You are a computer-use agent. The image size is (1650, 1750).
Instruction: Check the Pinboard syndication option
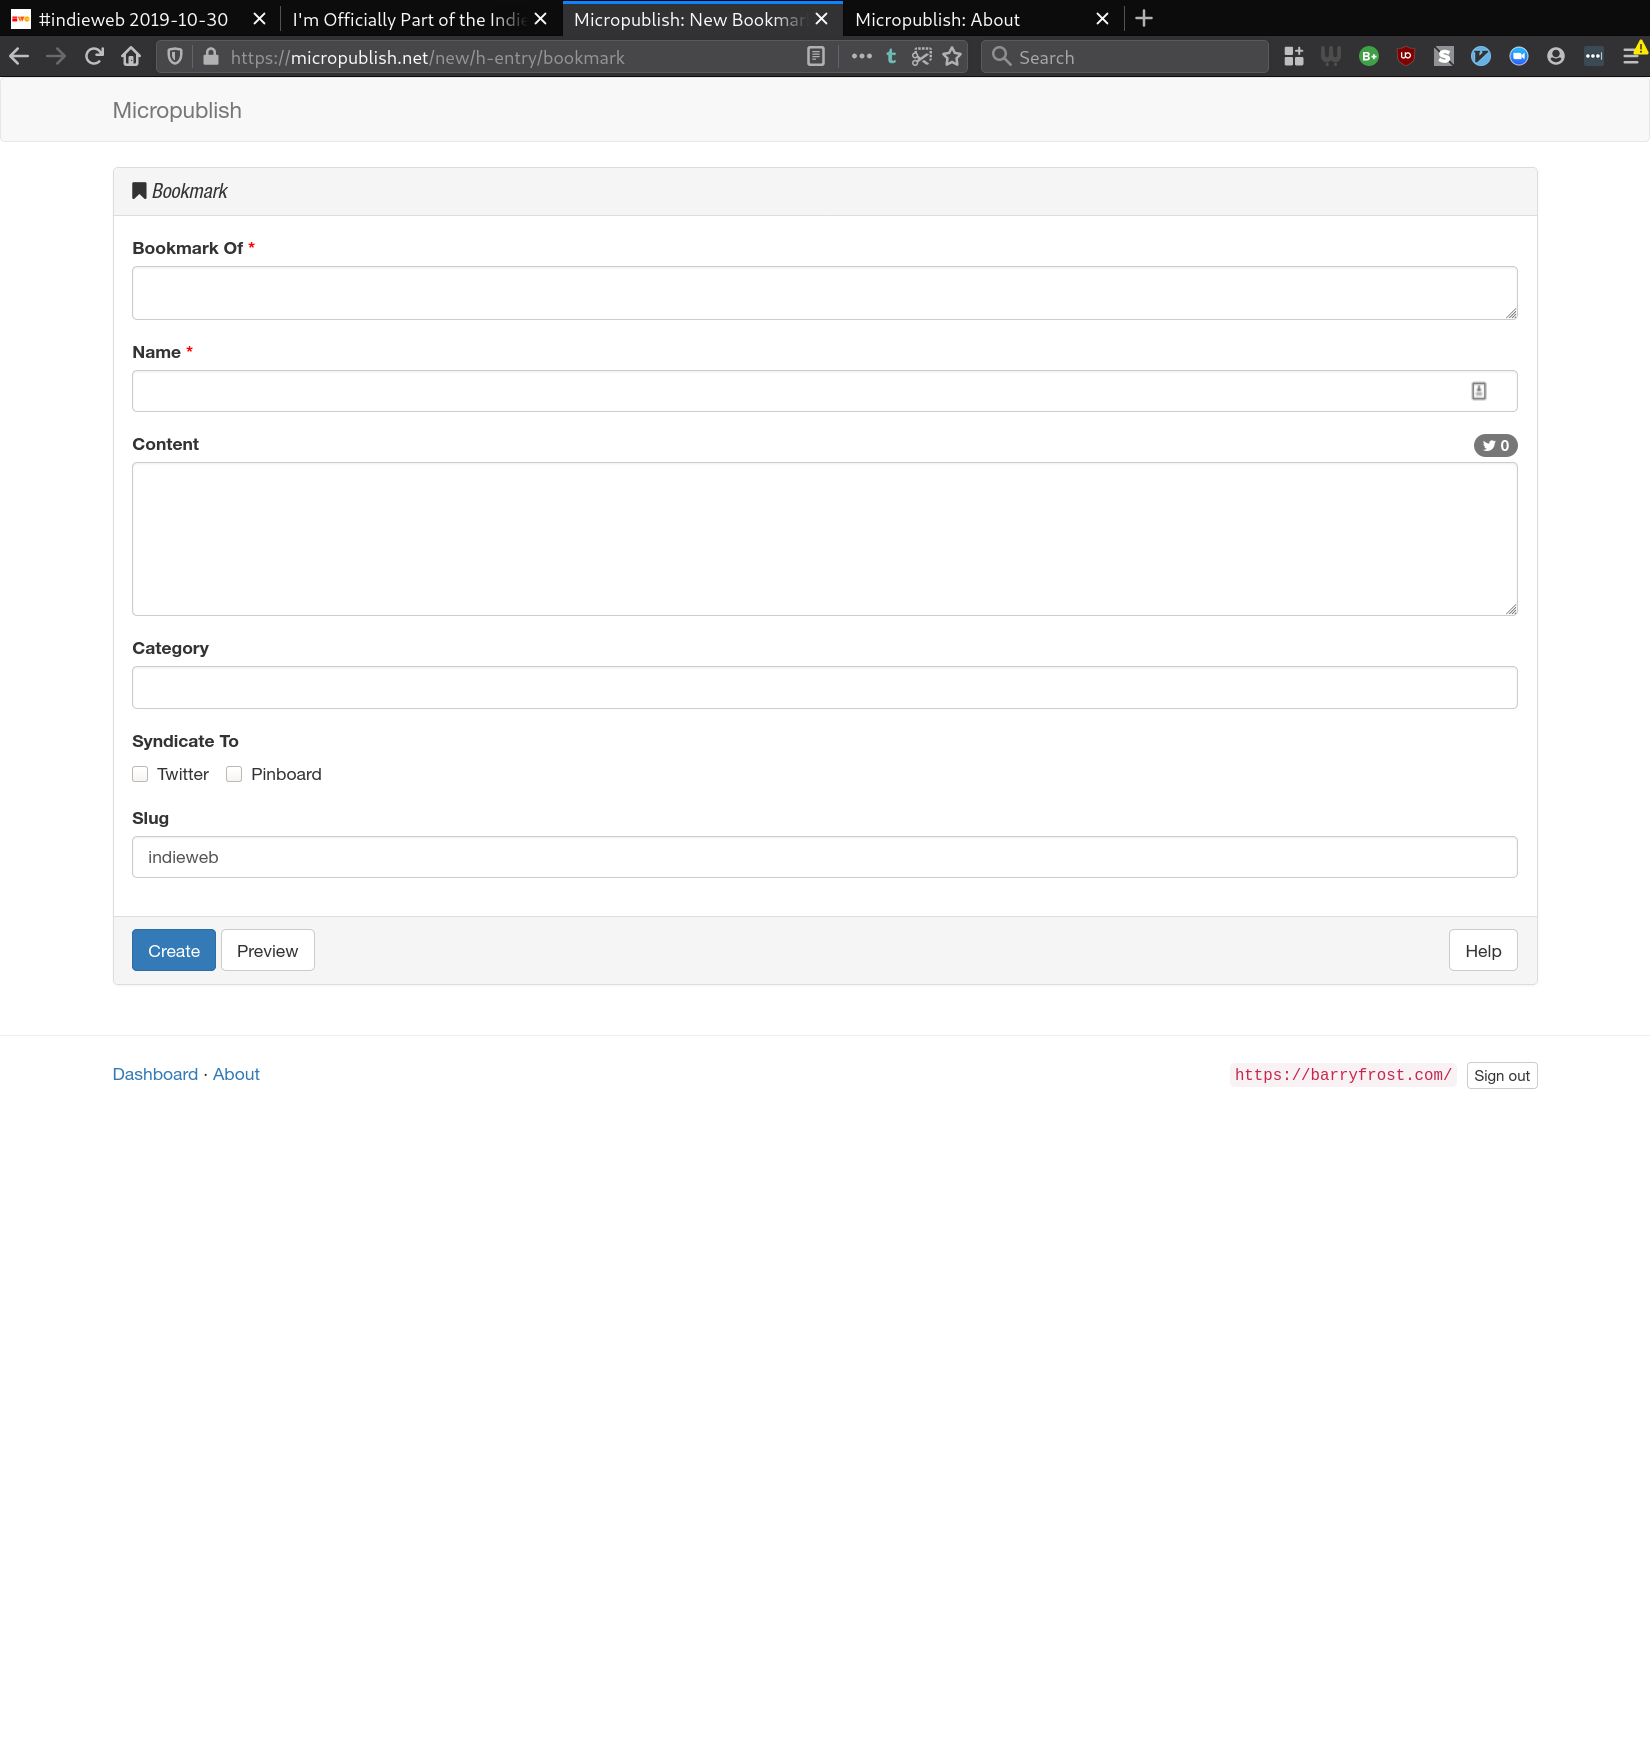pyautogui.click(x=234, y=775)
